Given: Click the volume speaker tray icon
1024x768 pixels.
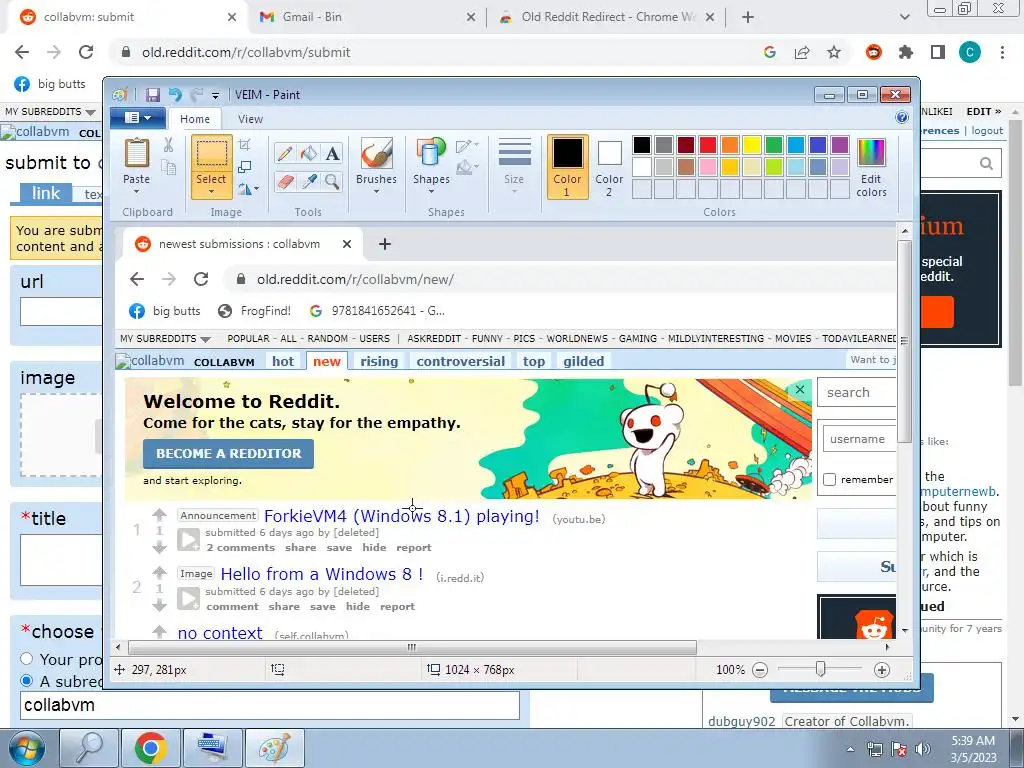Looking at the screenshot, I should click(923, 749).
